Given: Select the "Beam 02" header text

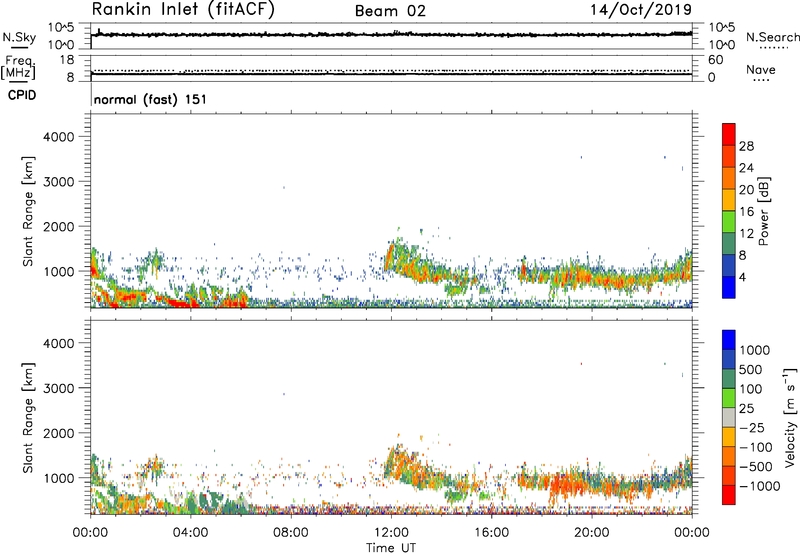Looking at the screenshot, I should [x=390, y=11].
